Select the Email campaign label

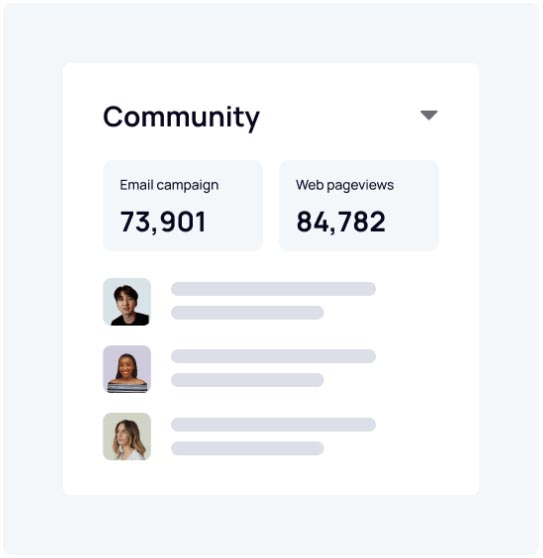click(169, 185)
